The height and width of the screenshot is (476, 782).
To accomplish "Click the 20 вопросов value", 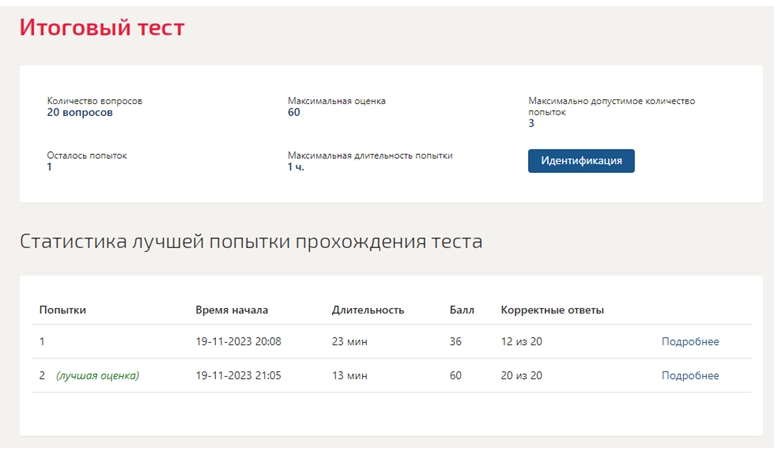I will click(80, 112).
